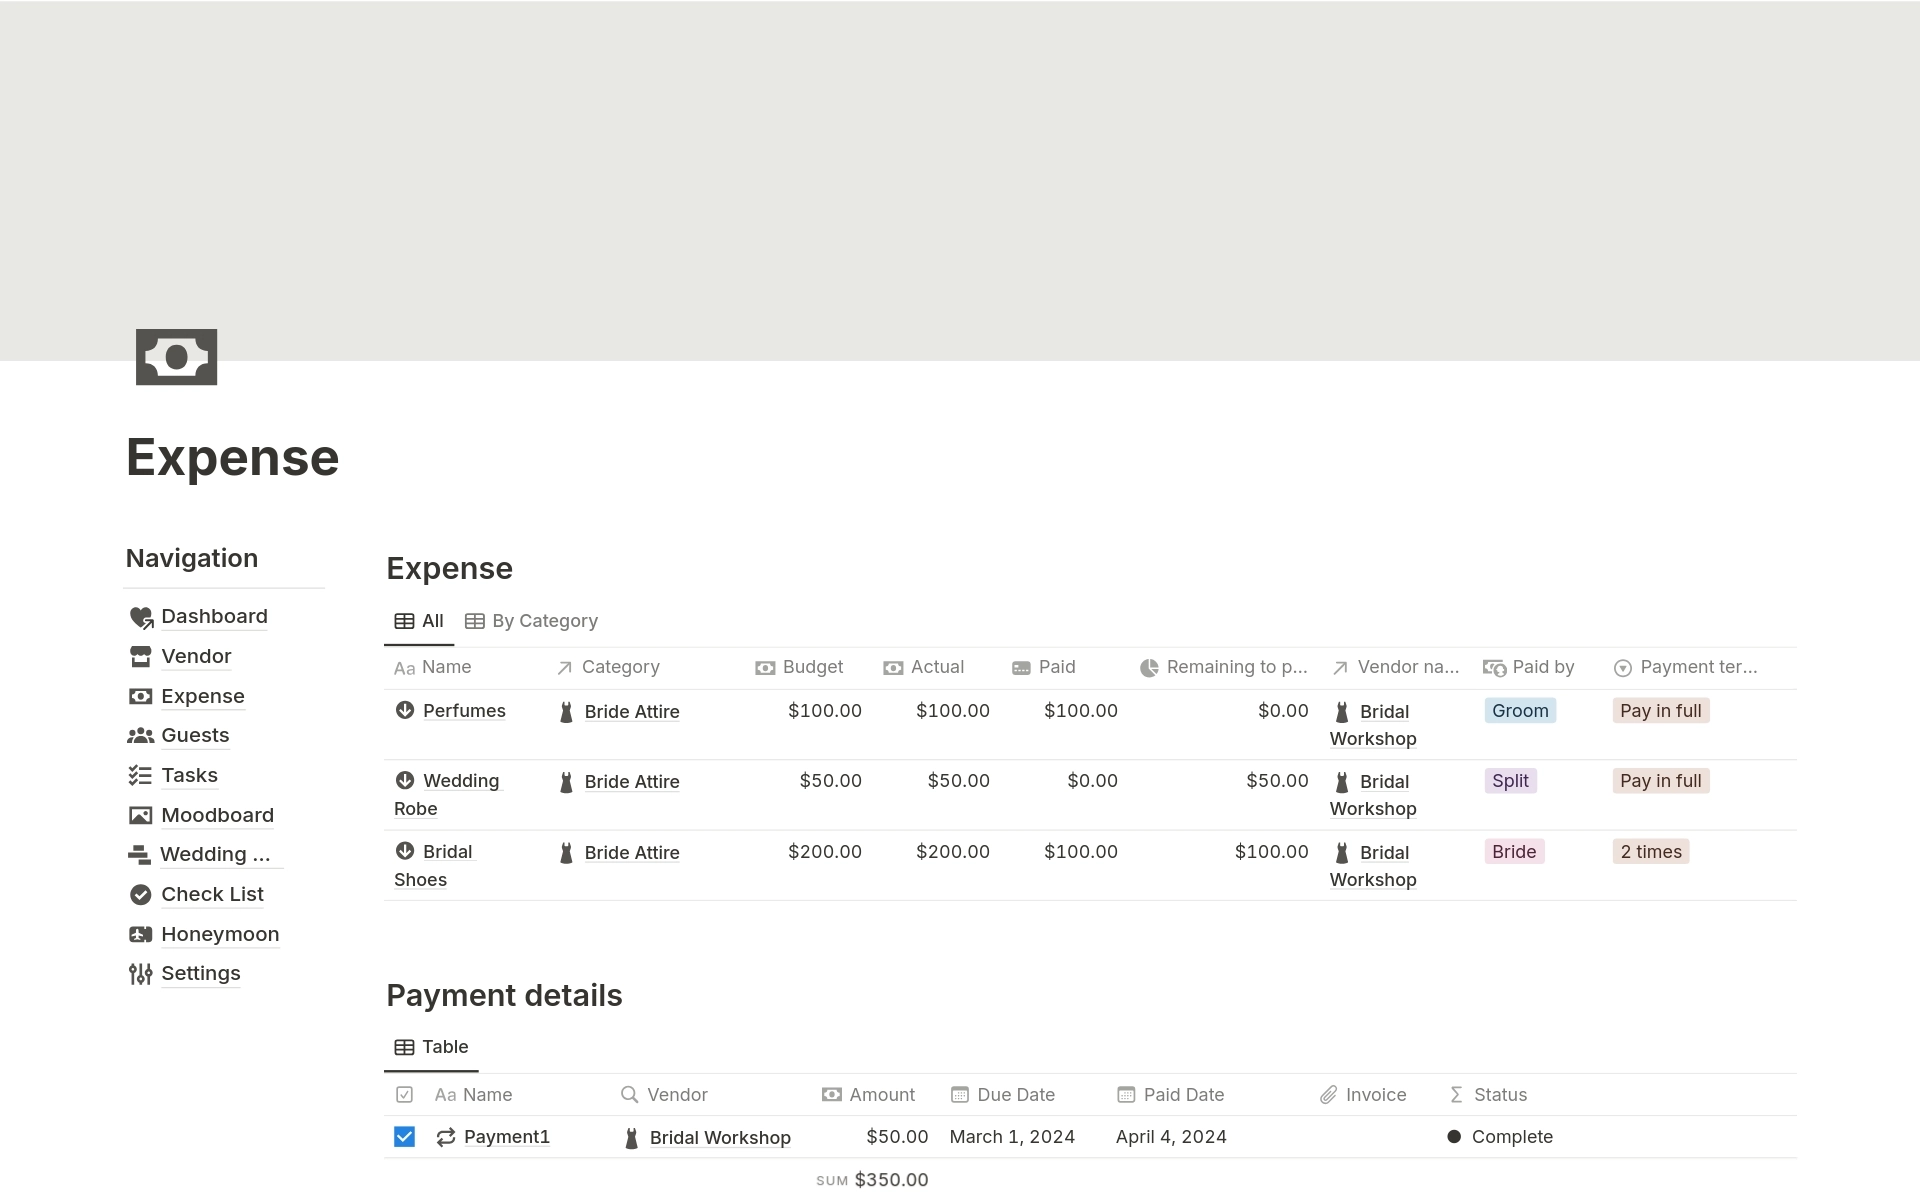Open the Payment1 entry
Image resolution: width=1920 pixels, height=1199 pixels.
click(507, 1137)
